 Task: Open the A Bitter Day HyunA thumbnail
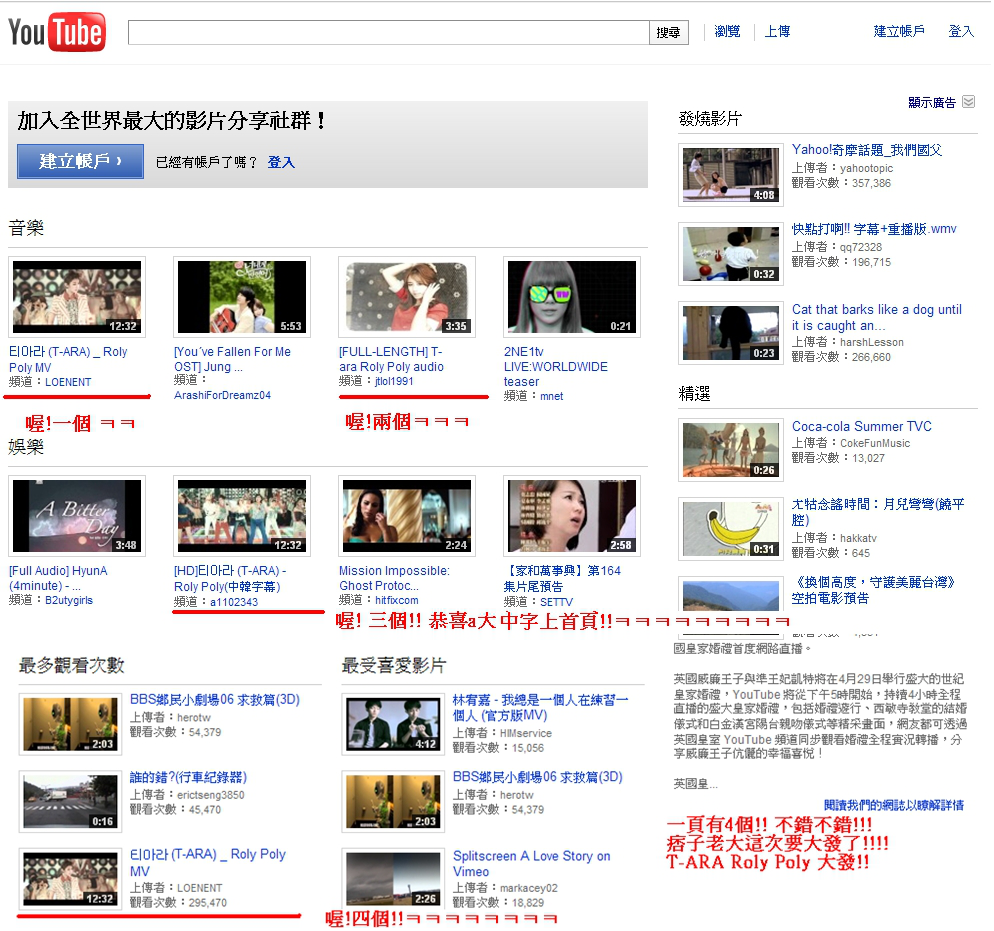pyautogui.click(x=77, y=516)
